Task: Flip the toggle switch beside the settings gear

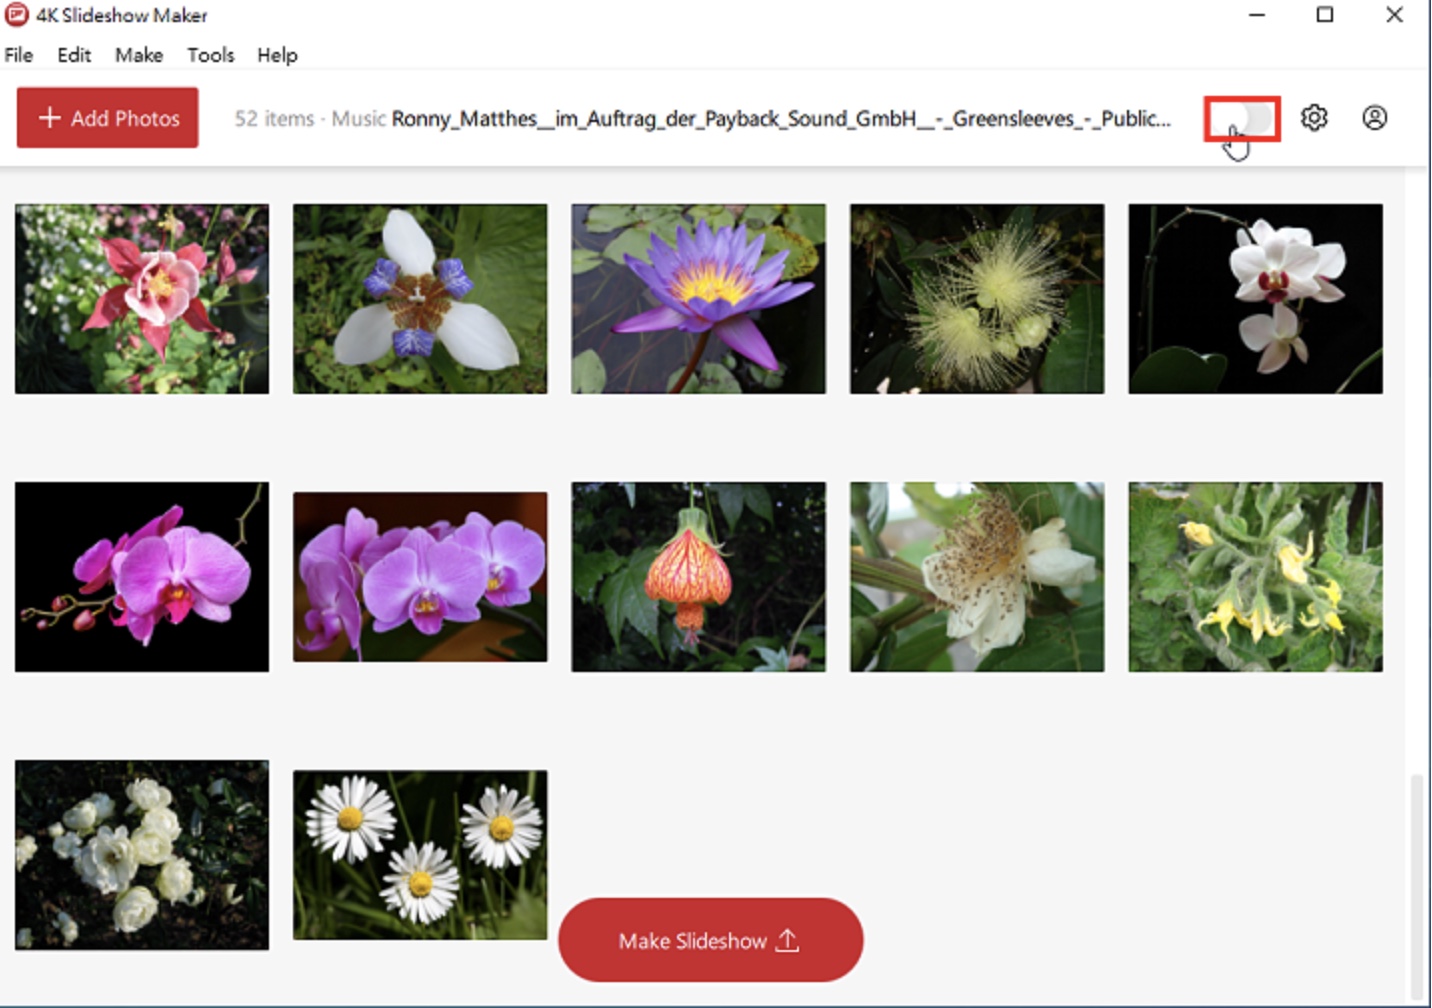Action: click(1243, 119)
